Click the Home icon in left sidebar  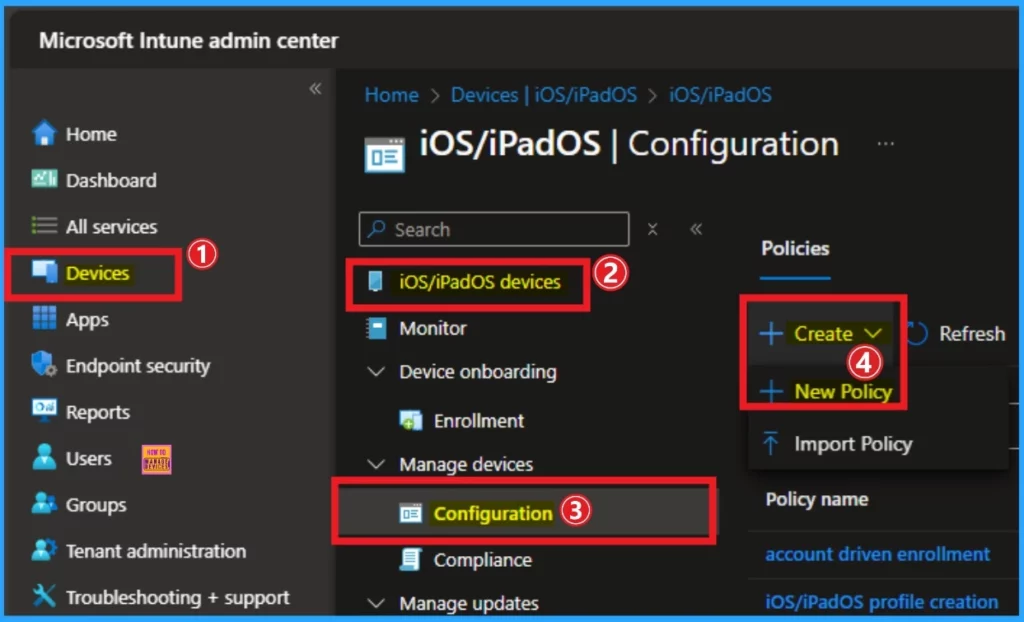44,133
